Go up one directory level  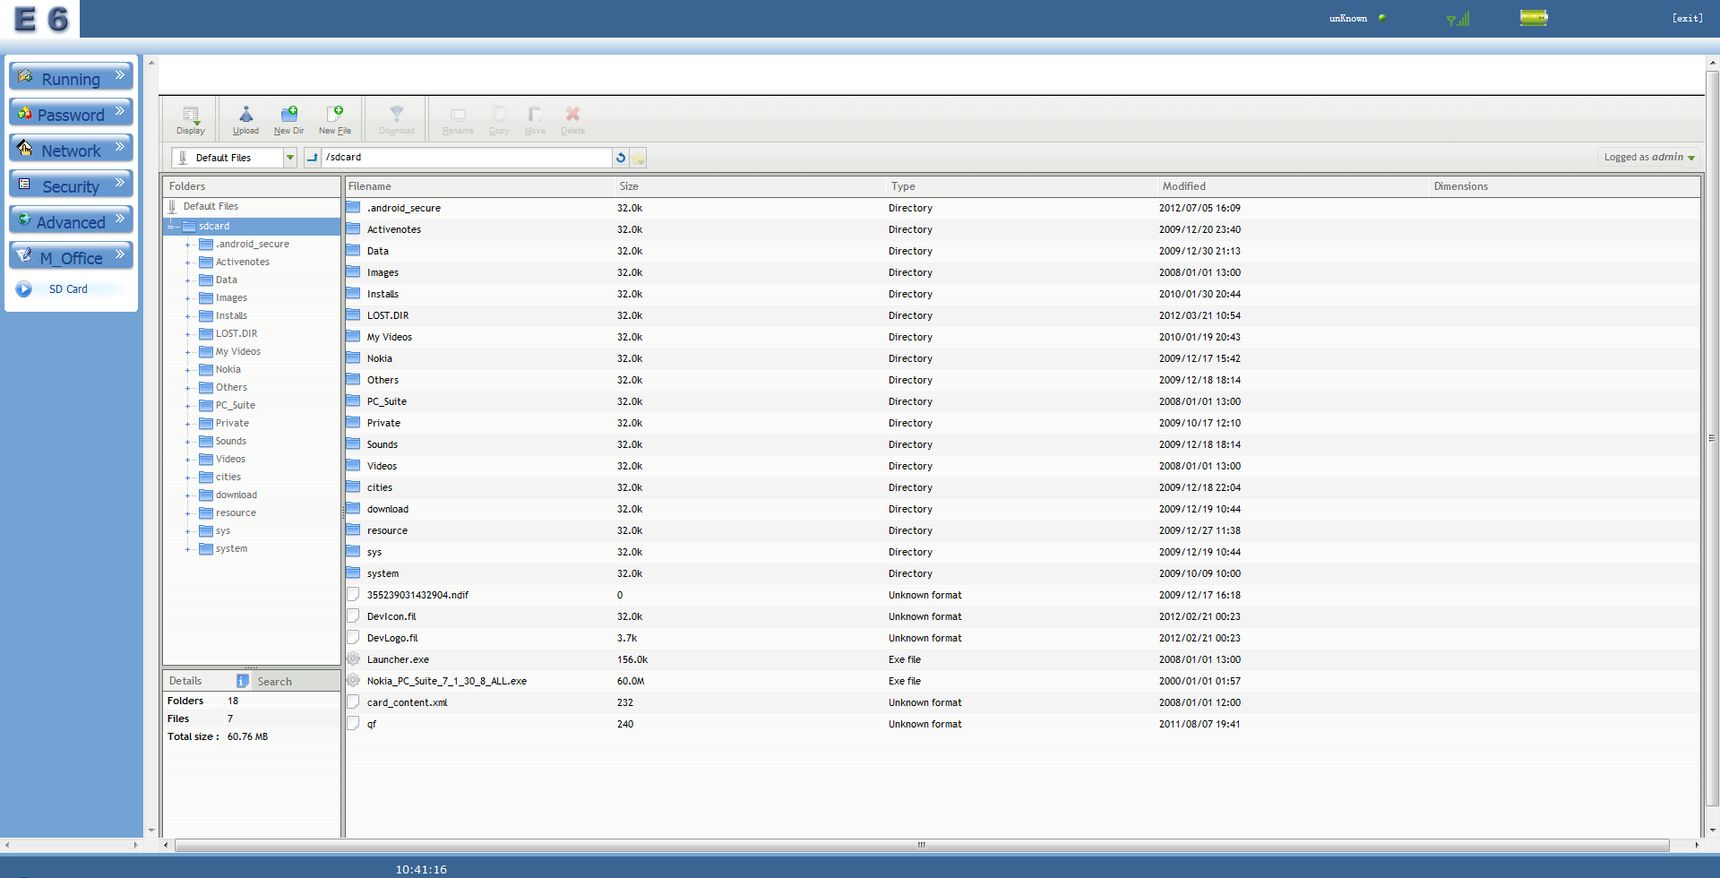point(312,158)
